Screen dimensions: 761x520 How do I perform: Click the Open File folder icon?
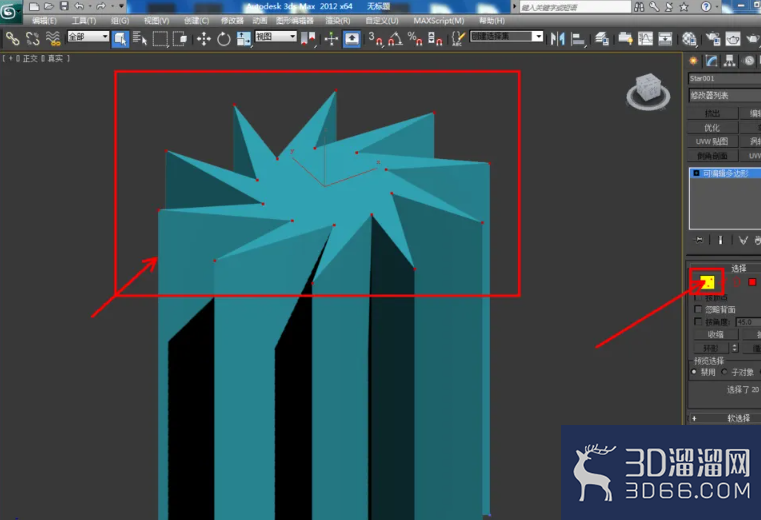(49, 6)
